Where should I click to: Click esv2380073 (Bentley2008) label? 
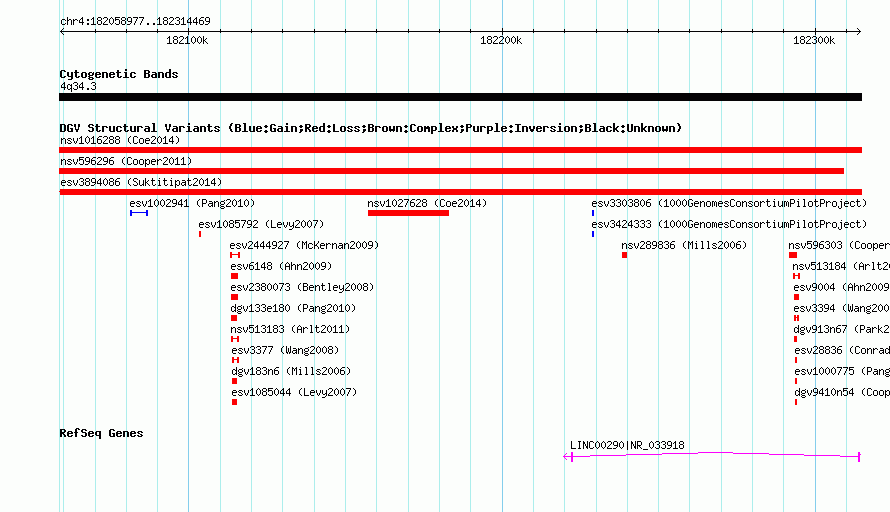[x=302, y=287]
